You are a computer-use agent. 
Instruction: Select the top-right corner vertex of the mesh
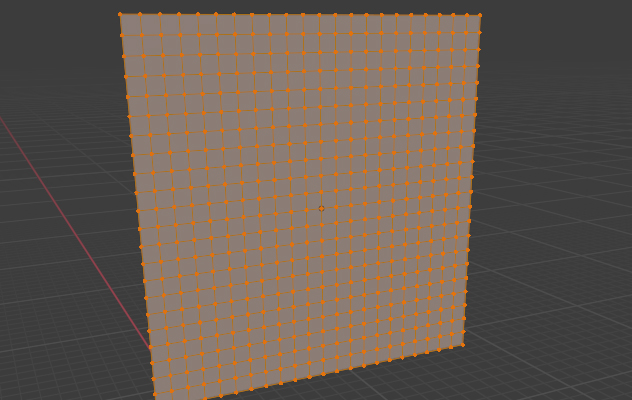coord(480,16)
